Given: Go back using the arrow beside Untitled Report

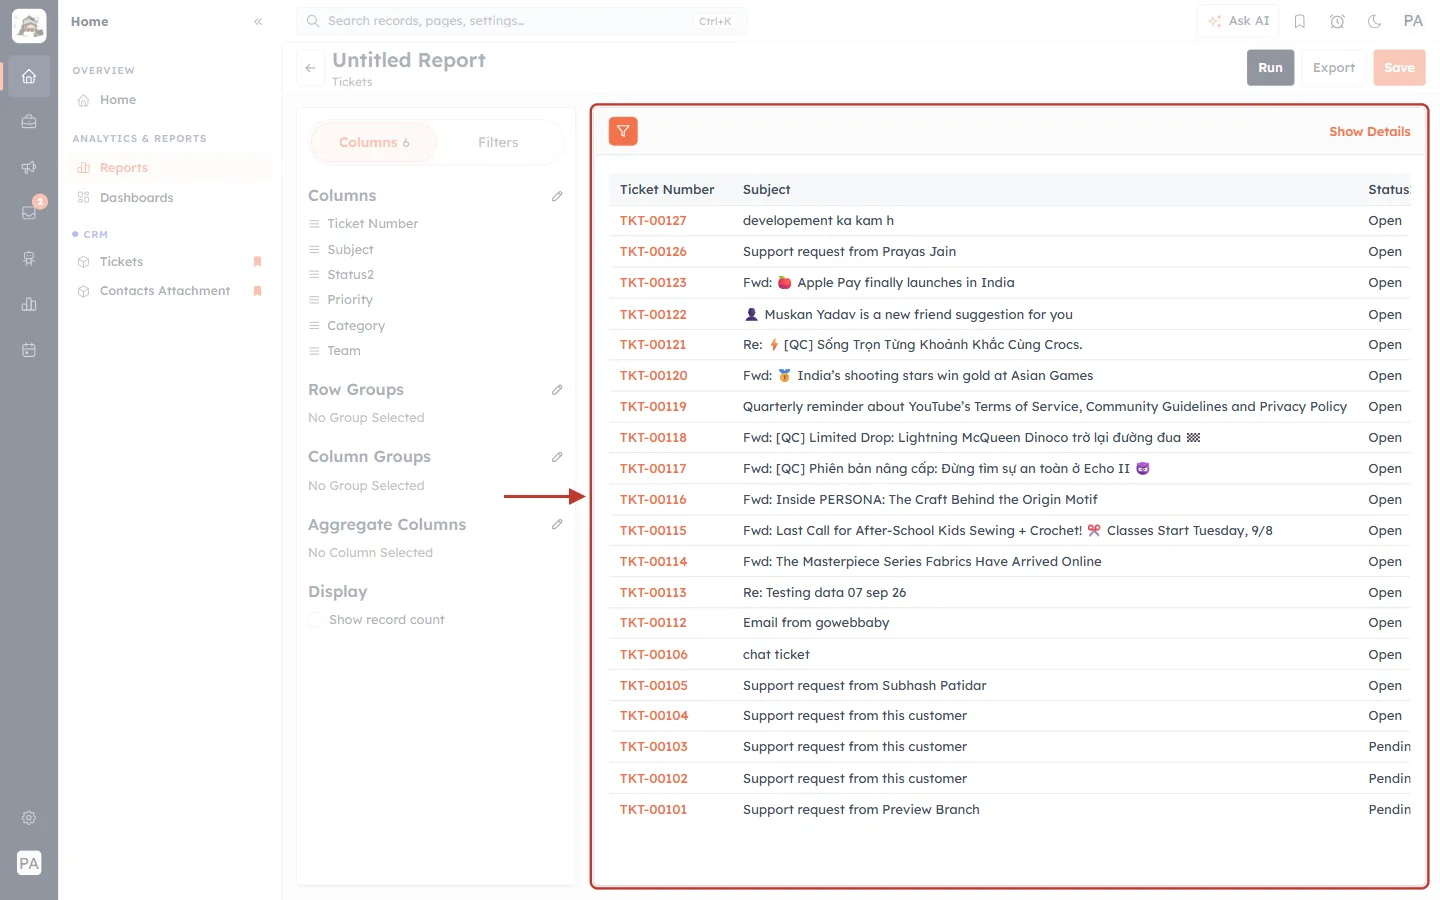Looking at the screenshot, I should (x=310, y=68).
